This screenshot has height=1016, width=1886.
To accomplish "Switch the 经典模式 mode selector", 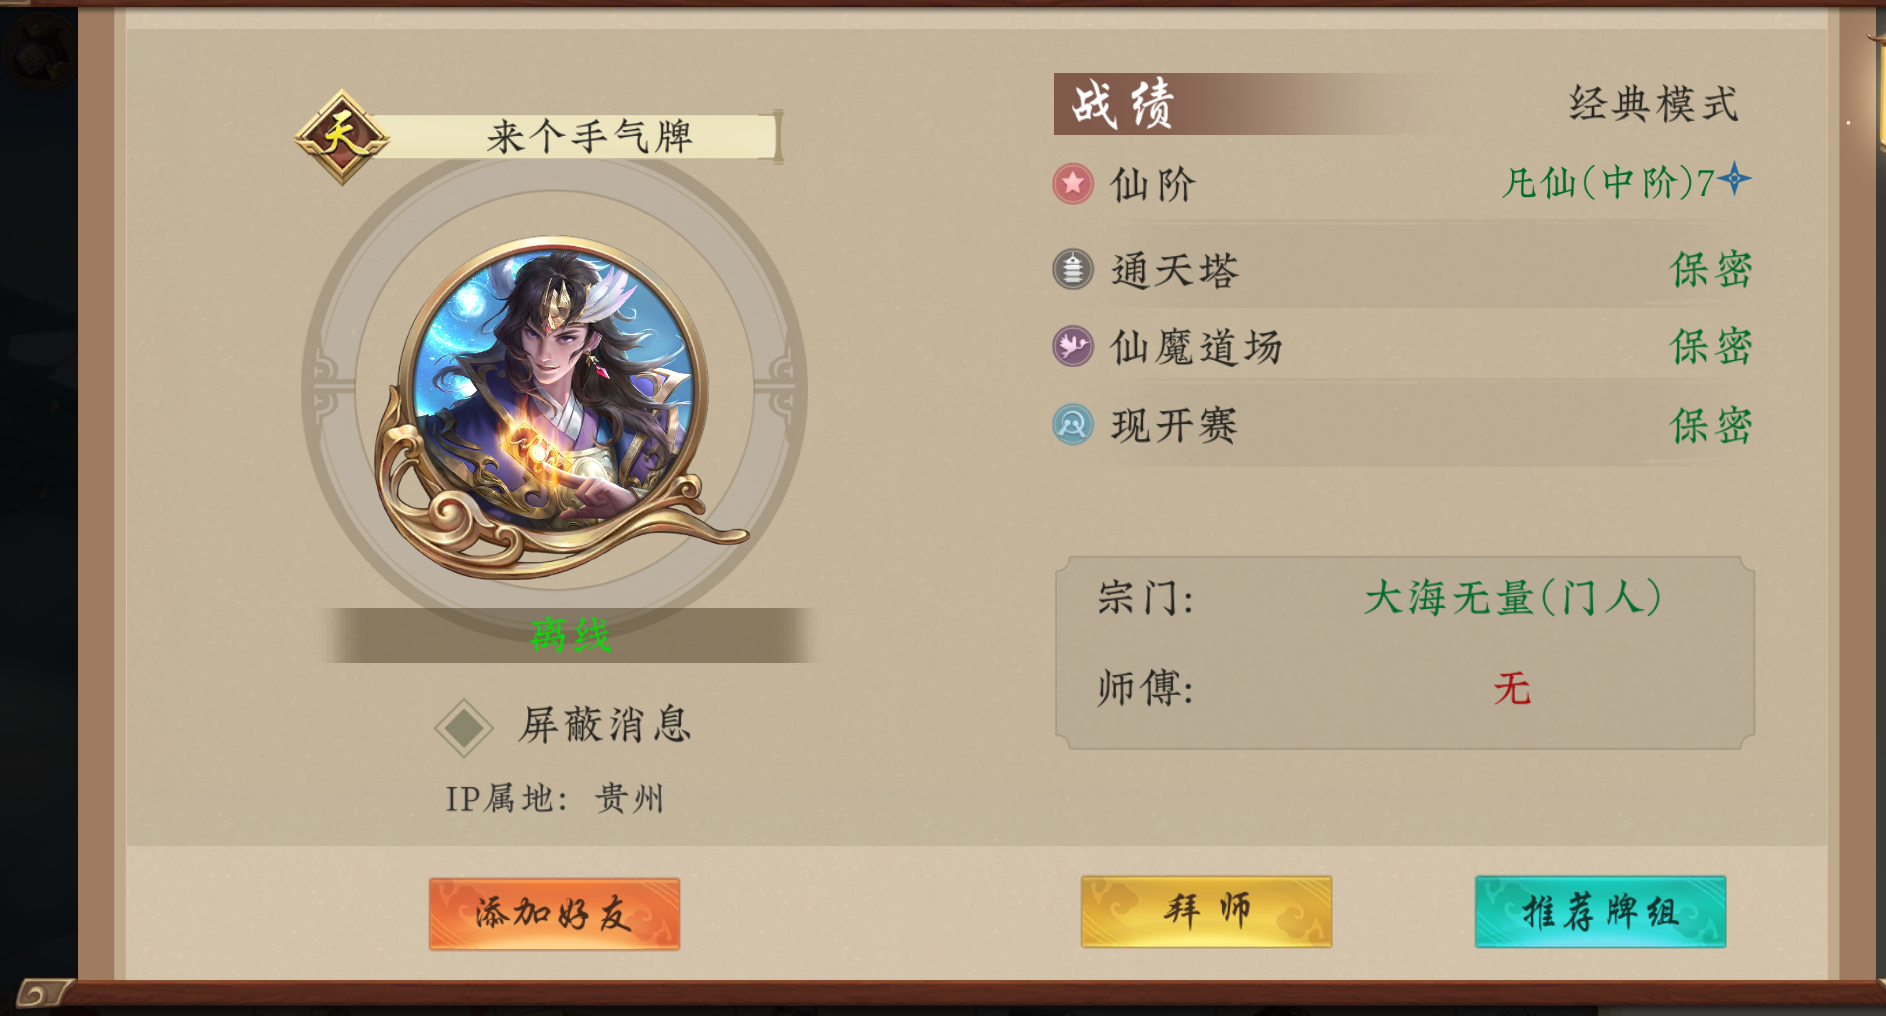I will 1653,104.
